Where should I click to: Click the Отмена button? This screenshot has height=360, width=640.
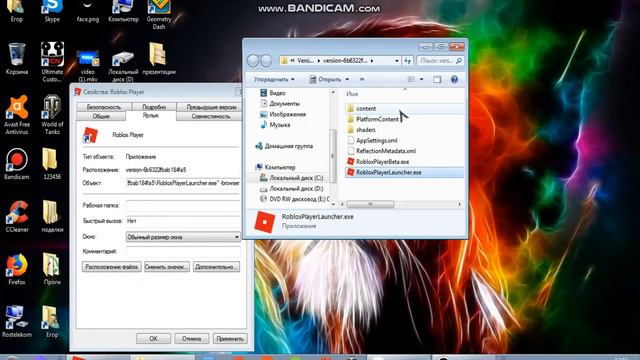(x=191, y=339)
